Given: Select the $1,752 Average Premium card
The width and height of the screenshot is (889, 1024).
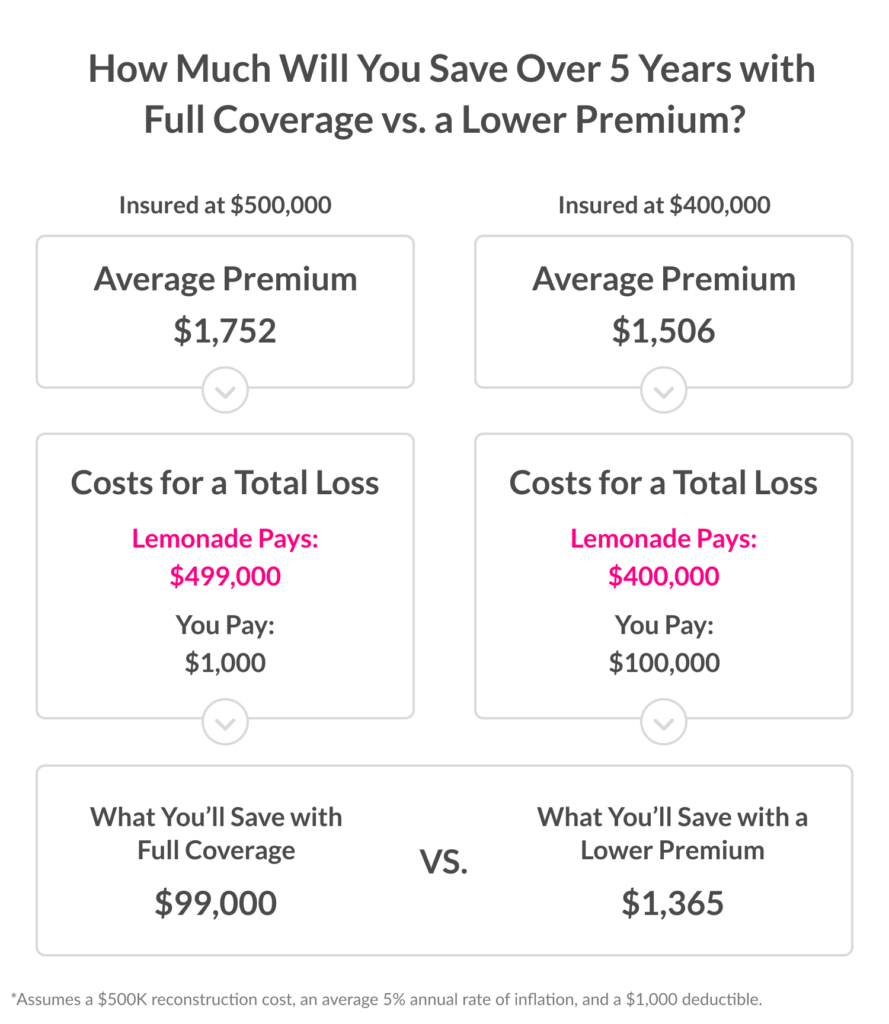Looking at the screenshot, I should click(225, 312).
